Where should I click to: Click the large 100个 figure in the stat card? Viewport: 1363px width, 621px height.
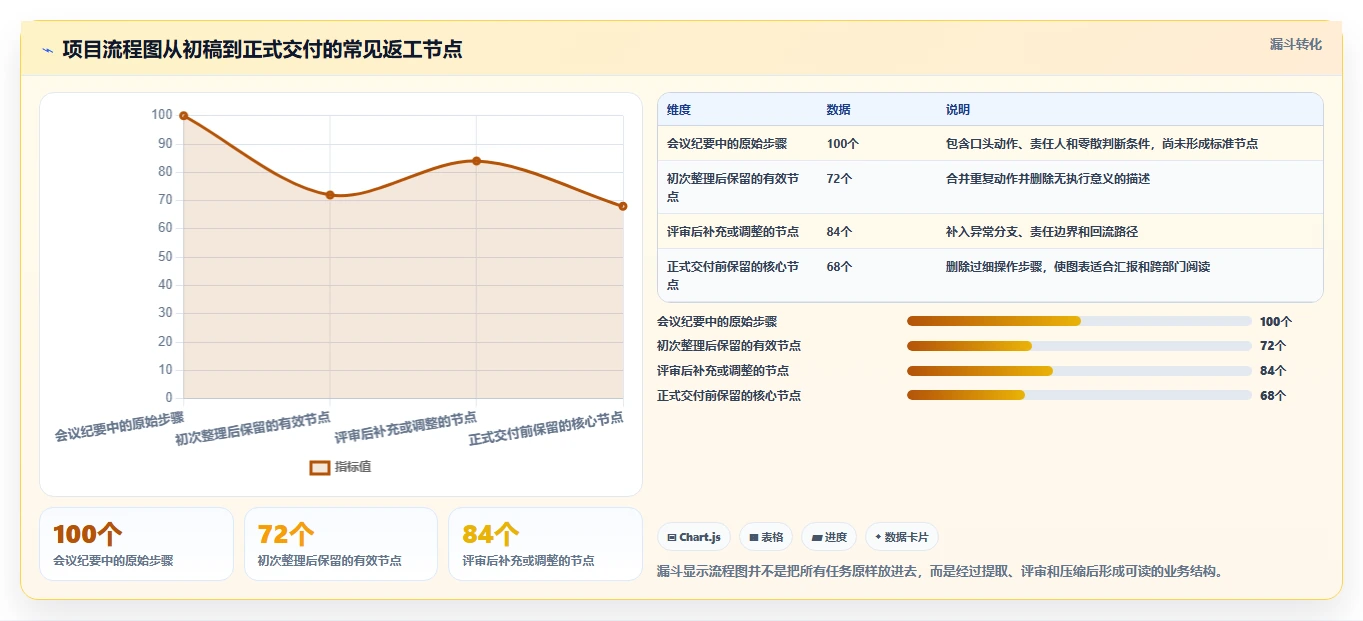pyautogui.click(x=88, y=535)
